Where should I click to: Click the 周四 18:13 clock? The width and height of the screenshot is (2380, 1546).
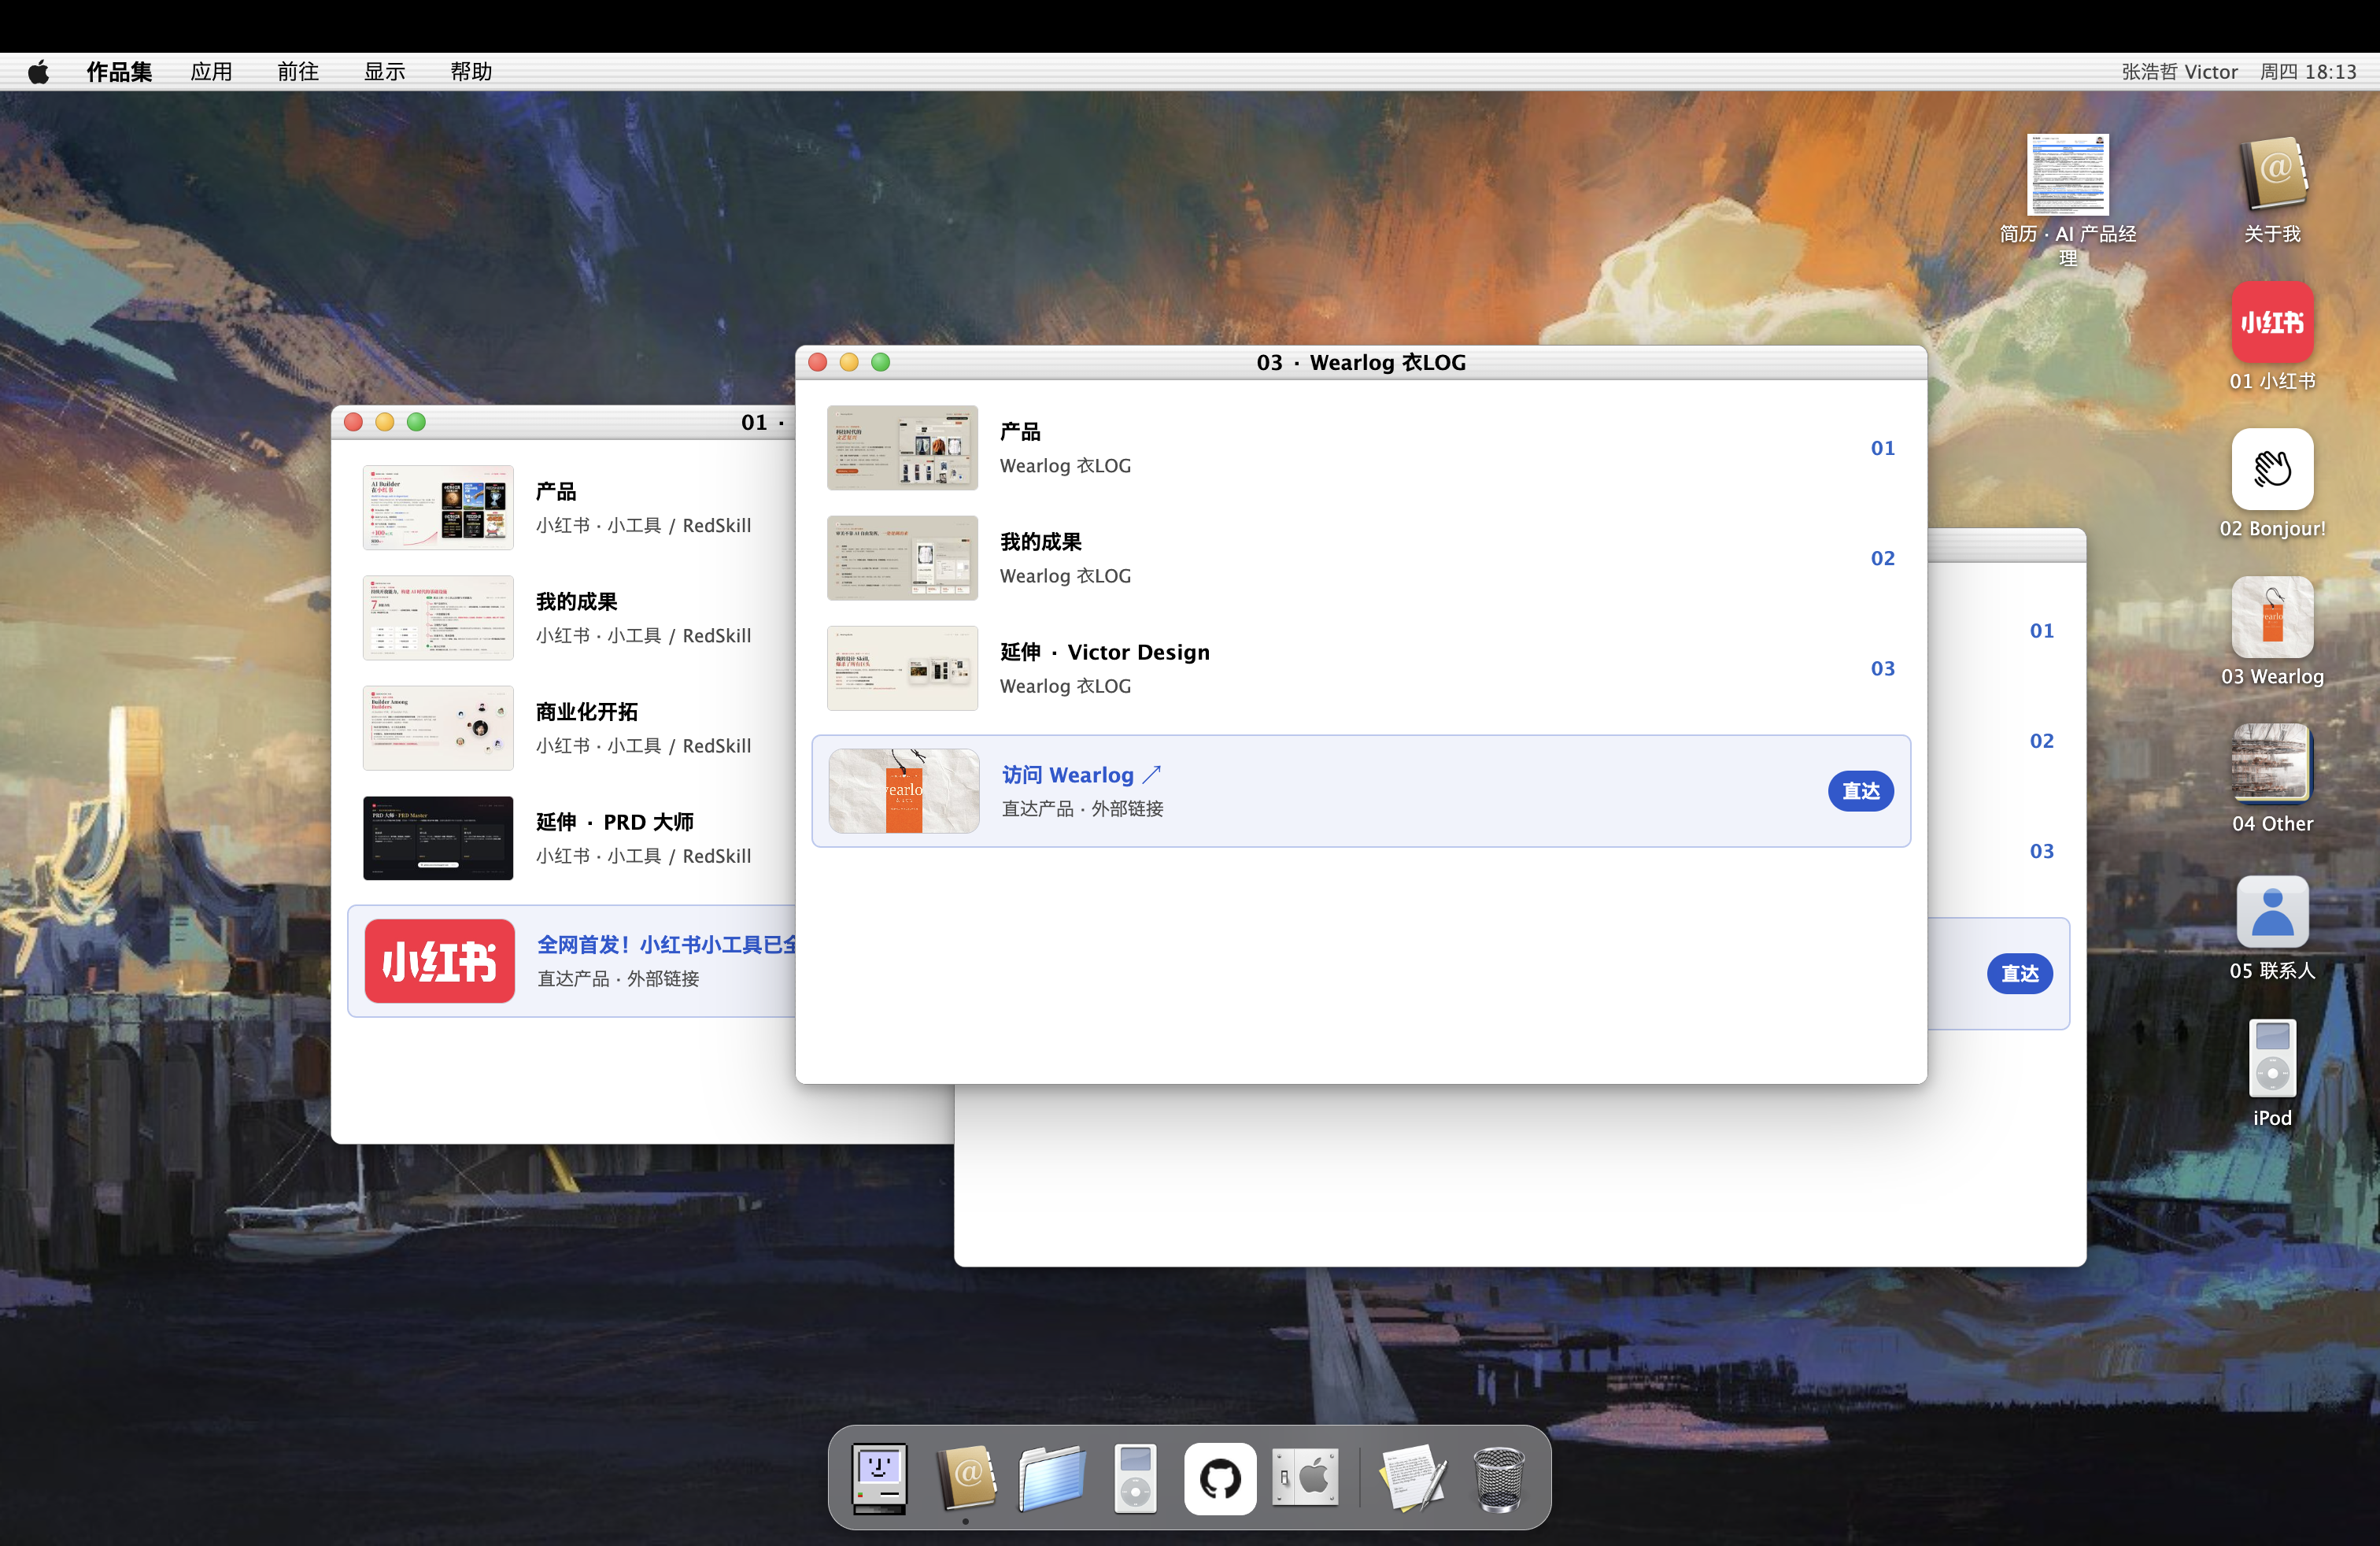click(x=2308, y=72)
